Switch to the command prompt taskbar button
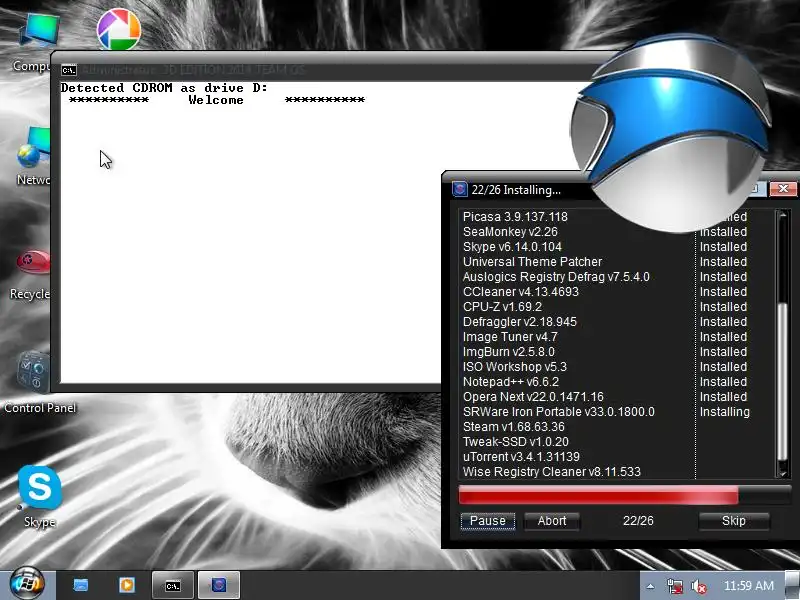800x600 pixels. click(x=173, y=585)
